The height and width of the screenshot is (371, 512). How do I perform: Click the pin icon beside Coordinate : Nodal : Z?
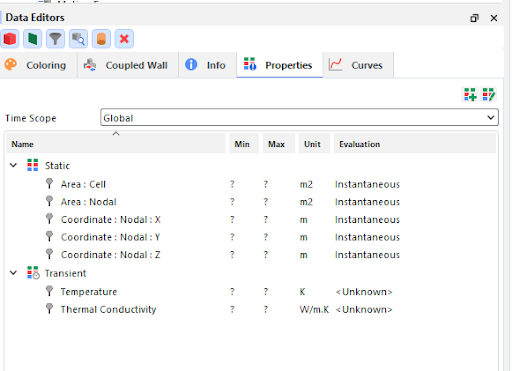[49, 254]
